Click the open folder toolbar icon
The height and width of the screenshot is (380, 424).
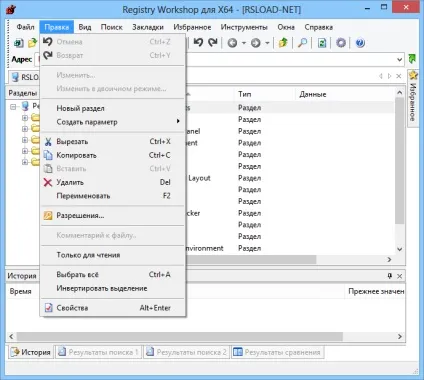click(32, 43)
